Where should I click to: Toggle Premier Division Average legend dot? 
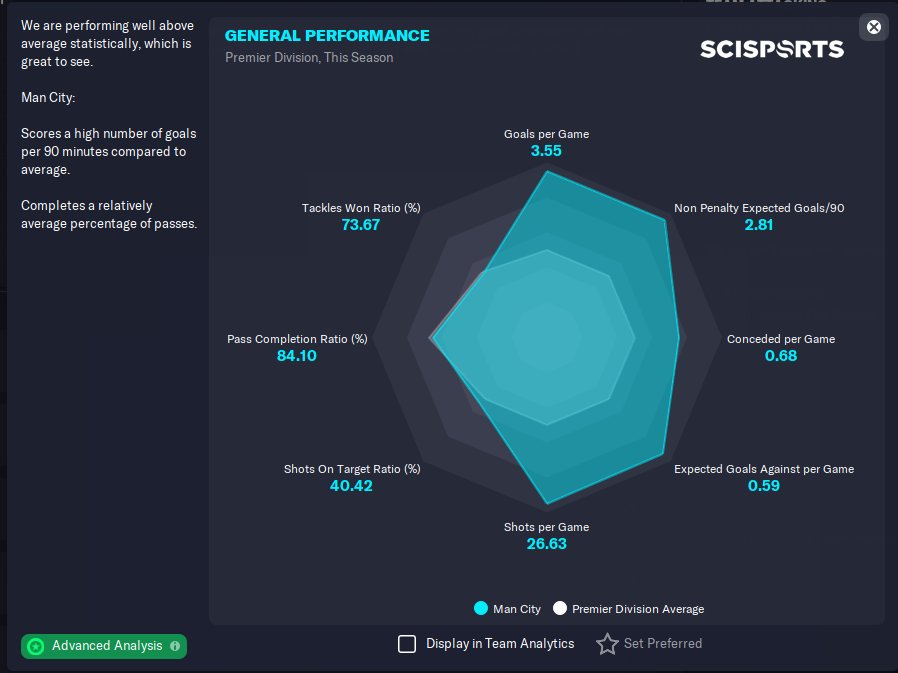point(560,608)
